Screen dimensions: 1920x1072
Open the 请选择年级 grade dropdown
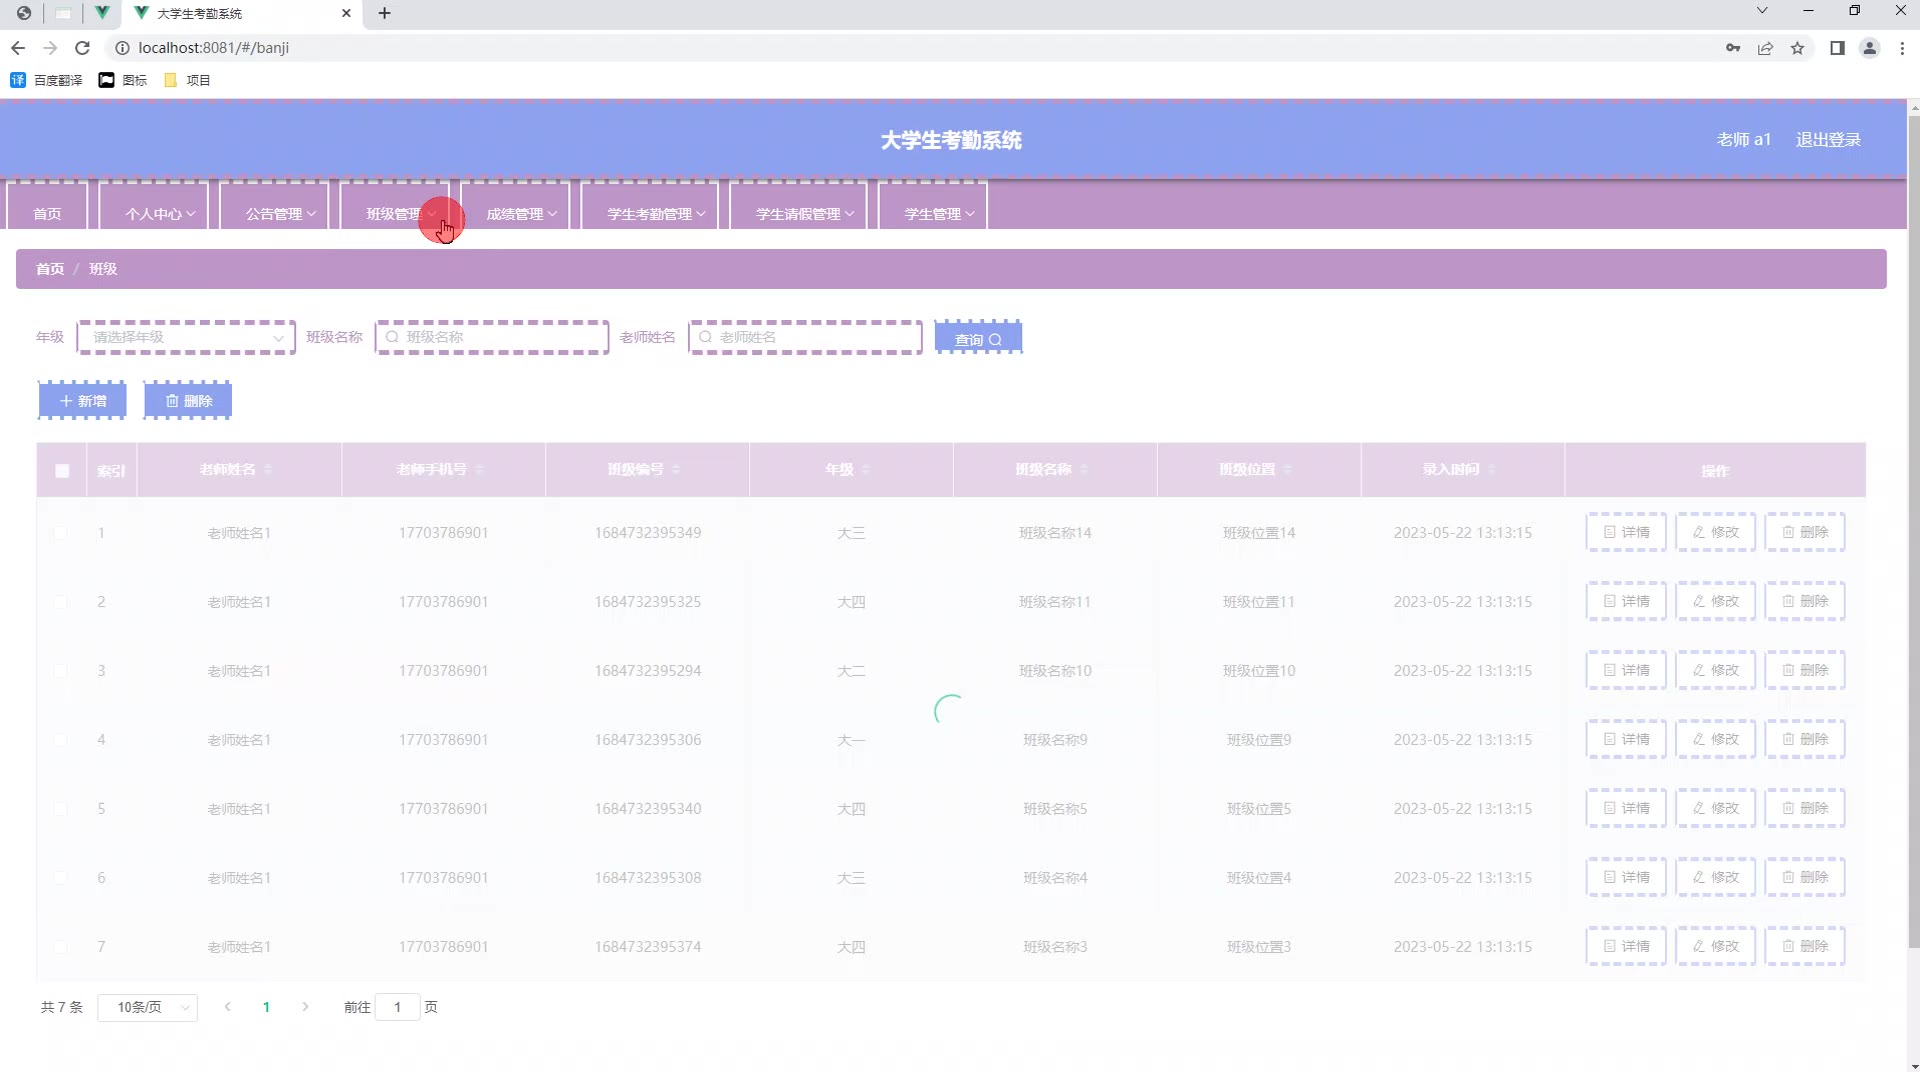click(x=186, y=338)
